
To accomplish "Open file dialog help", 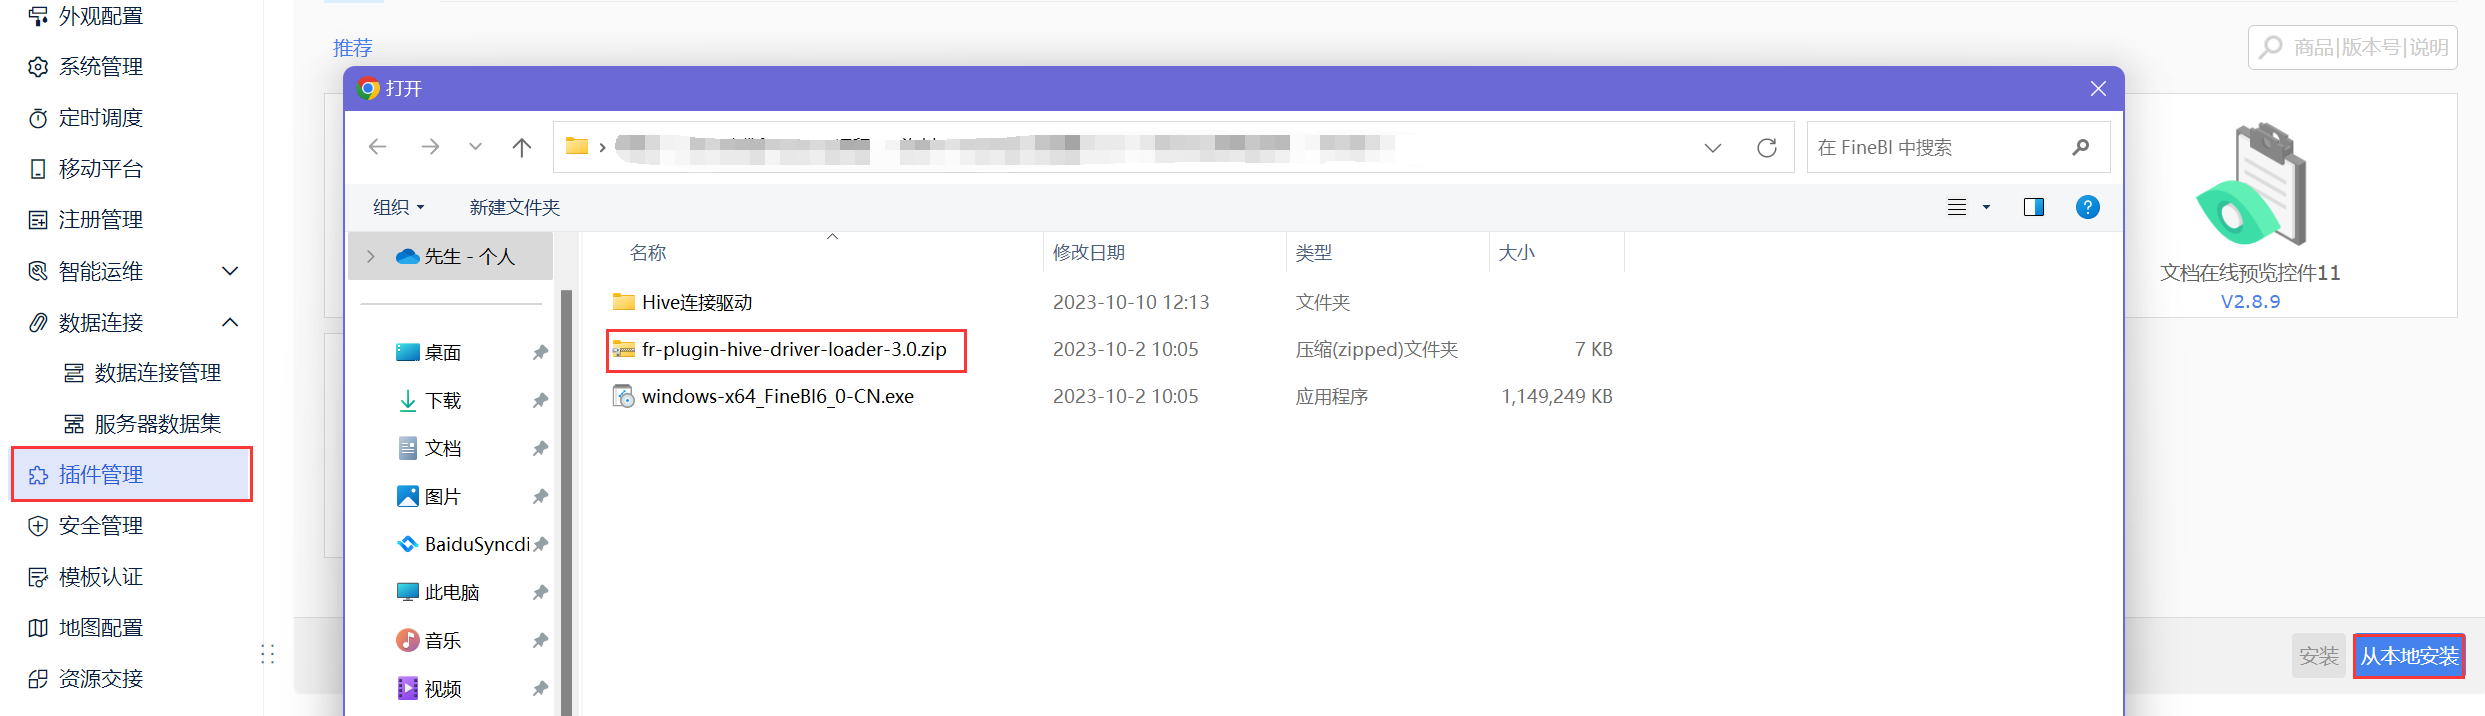I will click(2088, 207).
